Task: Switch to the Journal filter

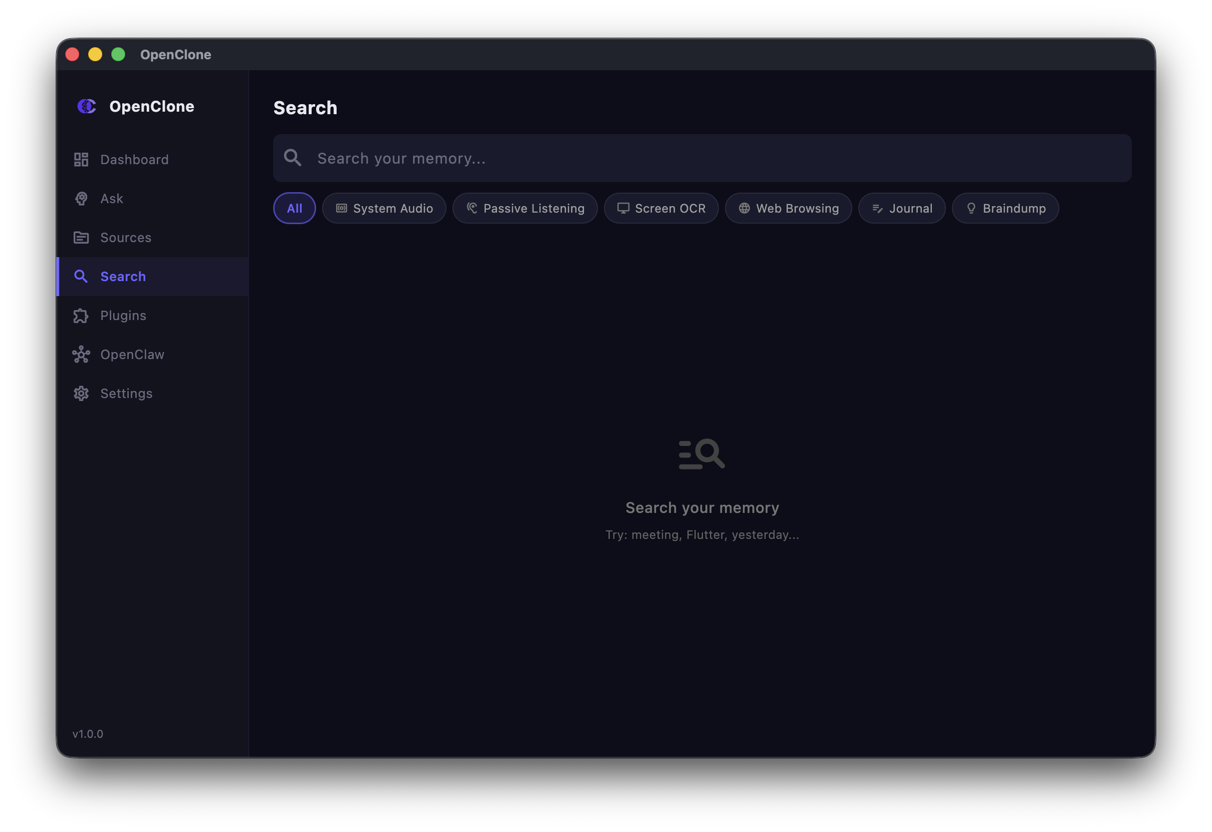Action: 902,208
